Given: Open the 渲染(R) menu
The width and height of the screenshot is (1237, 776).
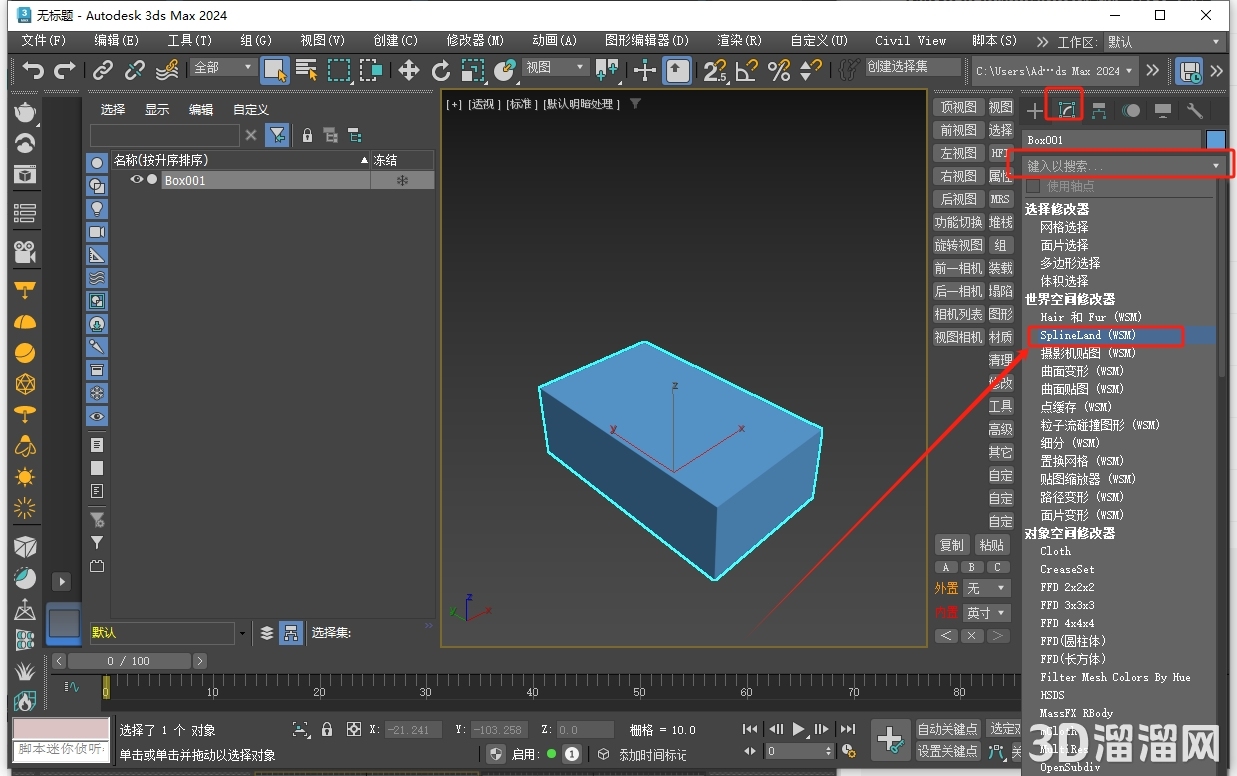Looking at the screenshot, I should tap(739, 41).
